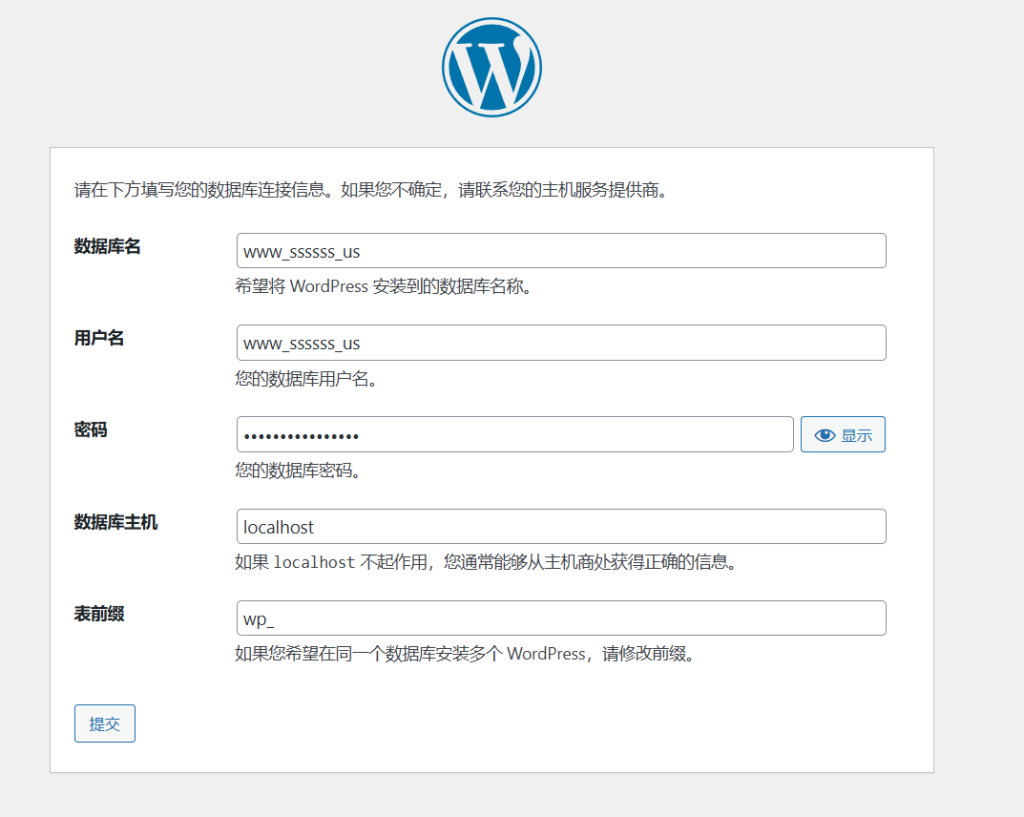Focus the 表前缀 wp_ field
Viewport: 1024px width, 817px height.
tap(561, 618)
